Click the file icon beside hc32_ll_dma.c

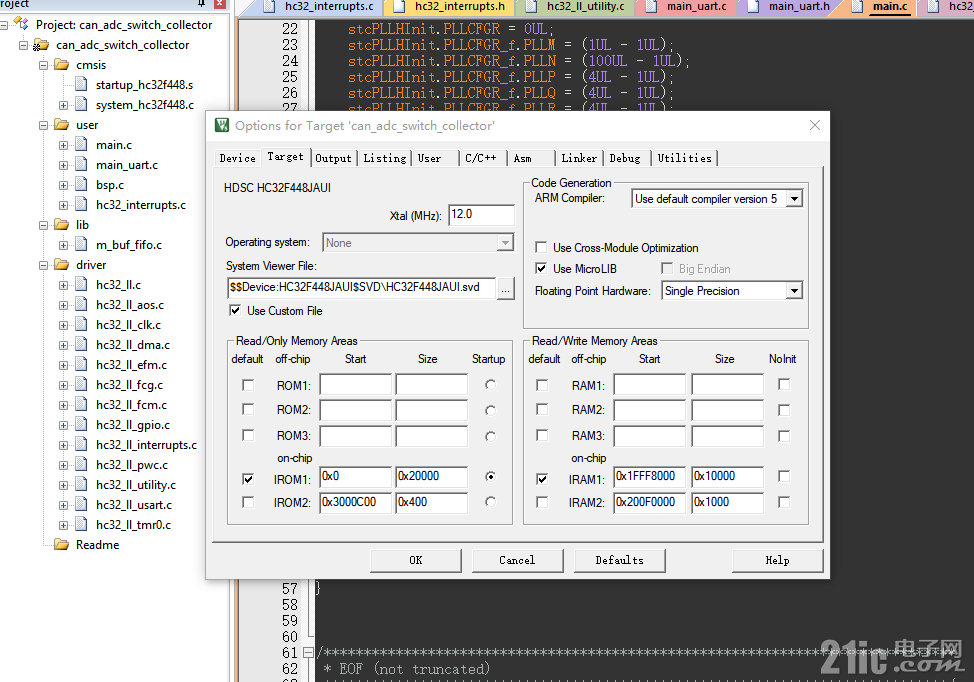coord(81,345)
